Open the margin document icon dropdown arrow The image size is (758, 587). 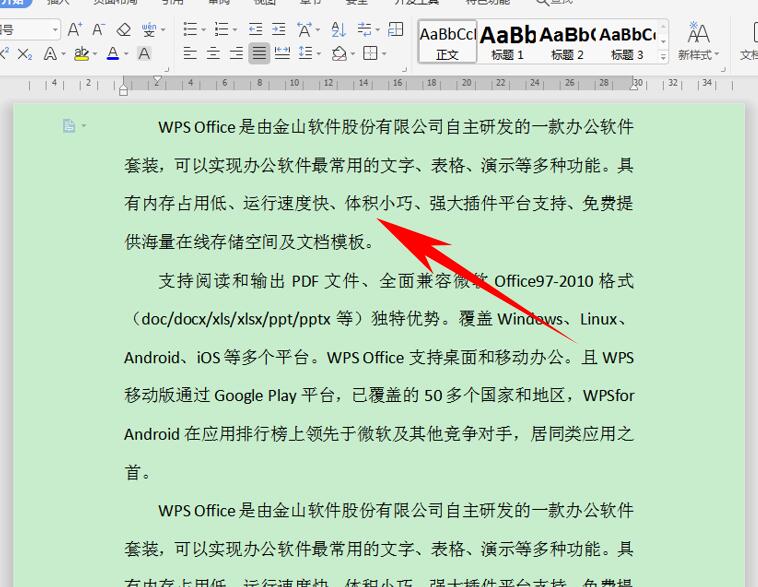84,126
